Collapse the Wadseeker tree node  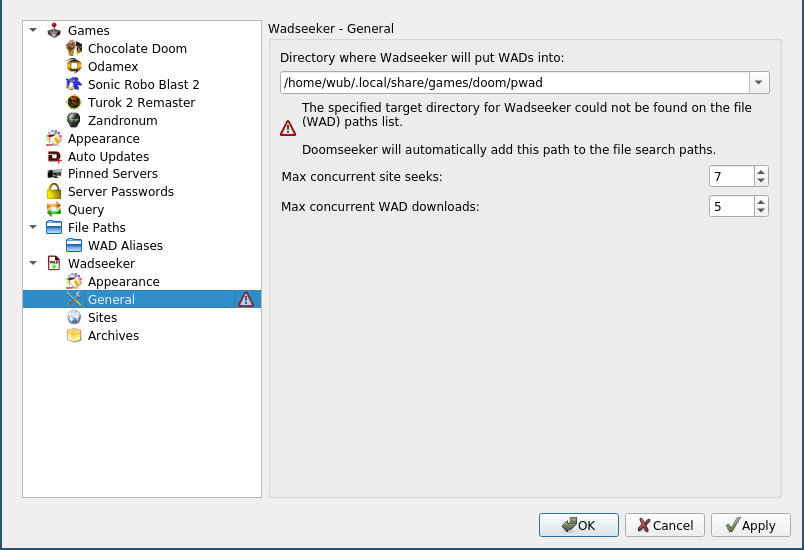coord(33,264)
